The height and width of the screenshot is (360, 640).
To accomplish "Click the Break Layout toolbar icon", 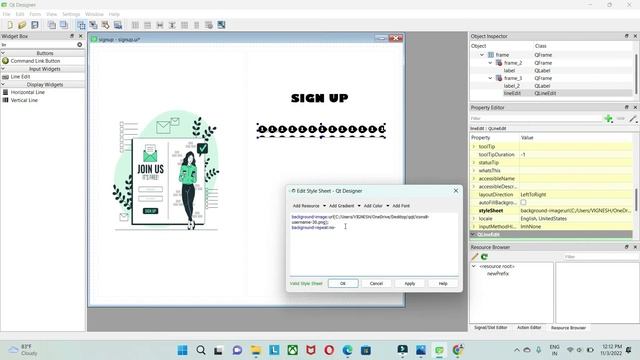I will click(209, 25).
